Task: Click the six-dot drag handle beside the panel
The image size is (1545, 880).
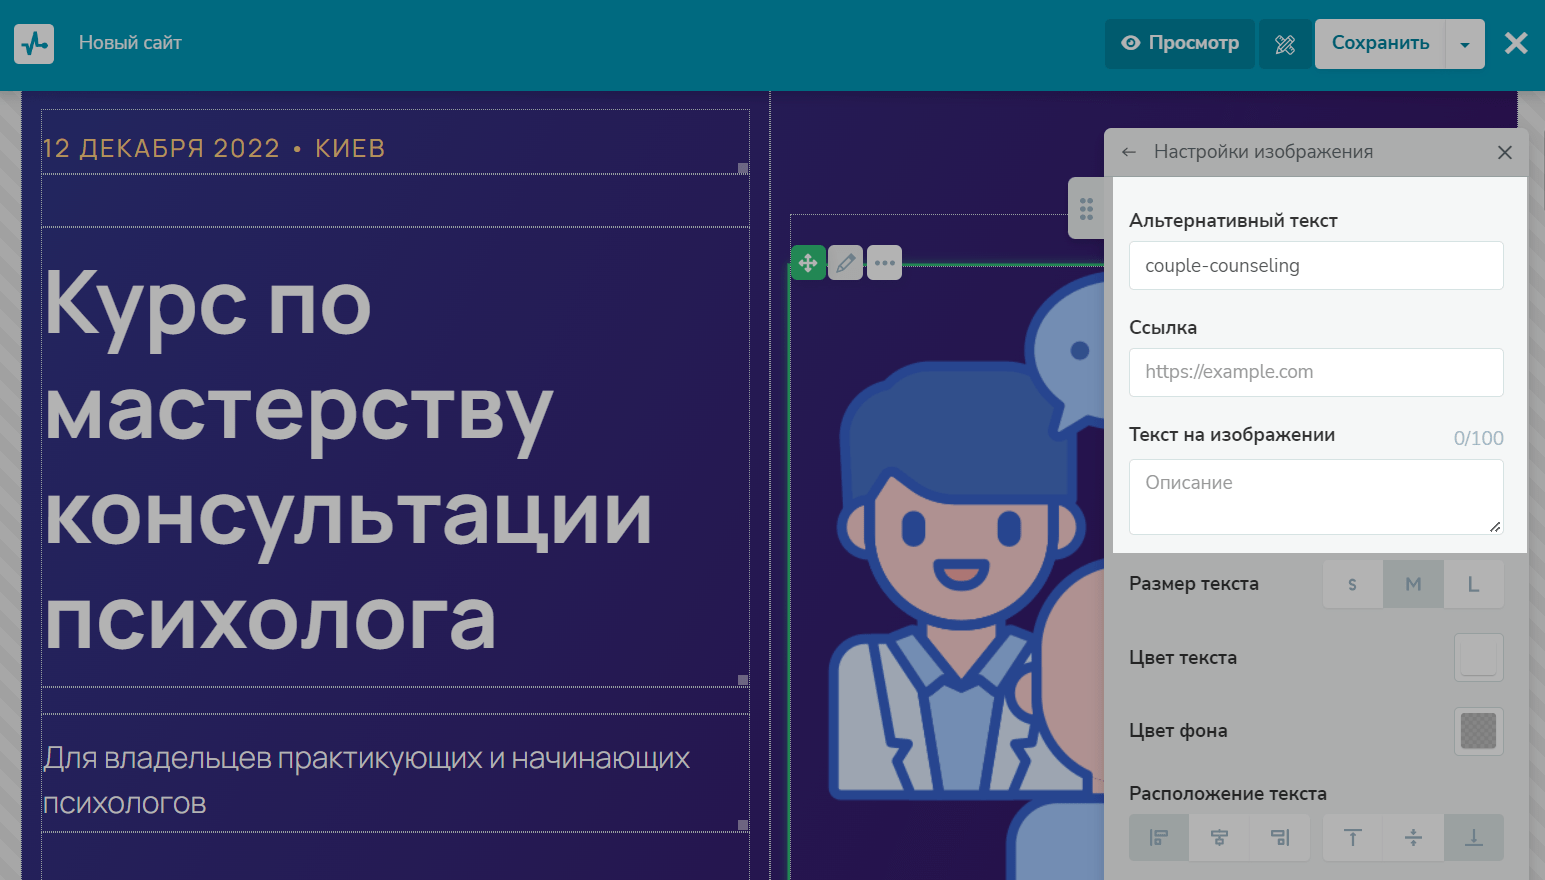Action: coord(1086,208)
